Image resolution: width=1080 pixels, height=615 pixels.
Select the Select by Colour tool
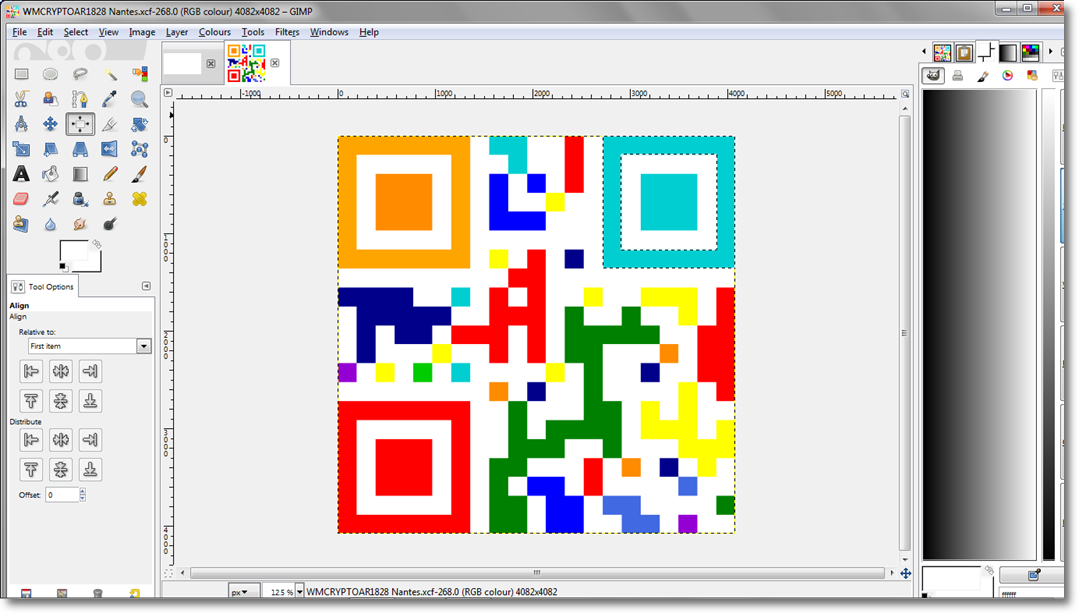click(139, 74)
